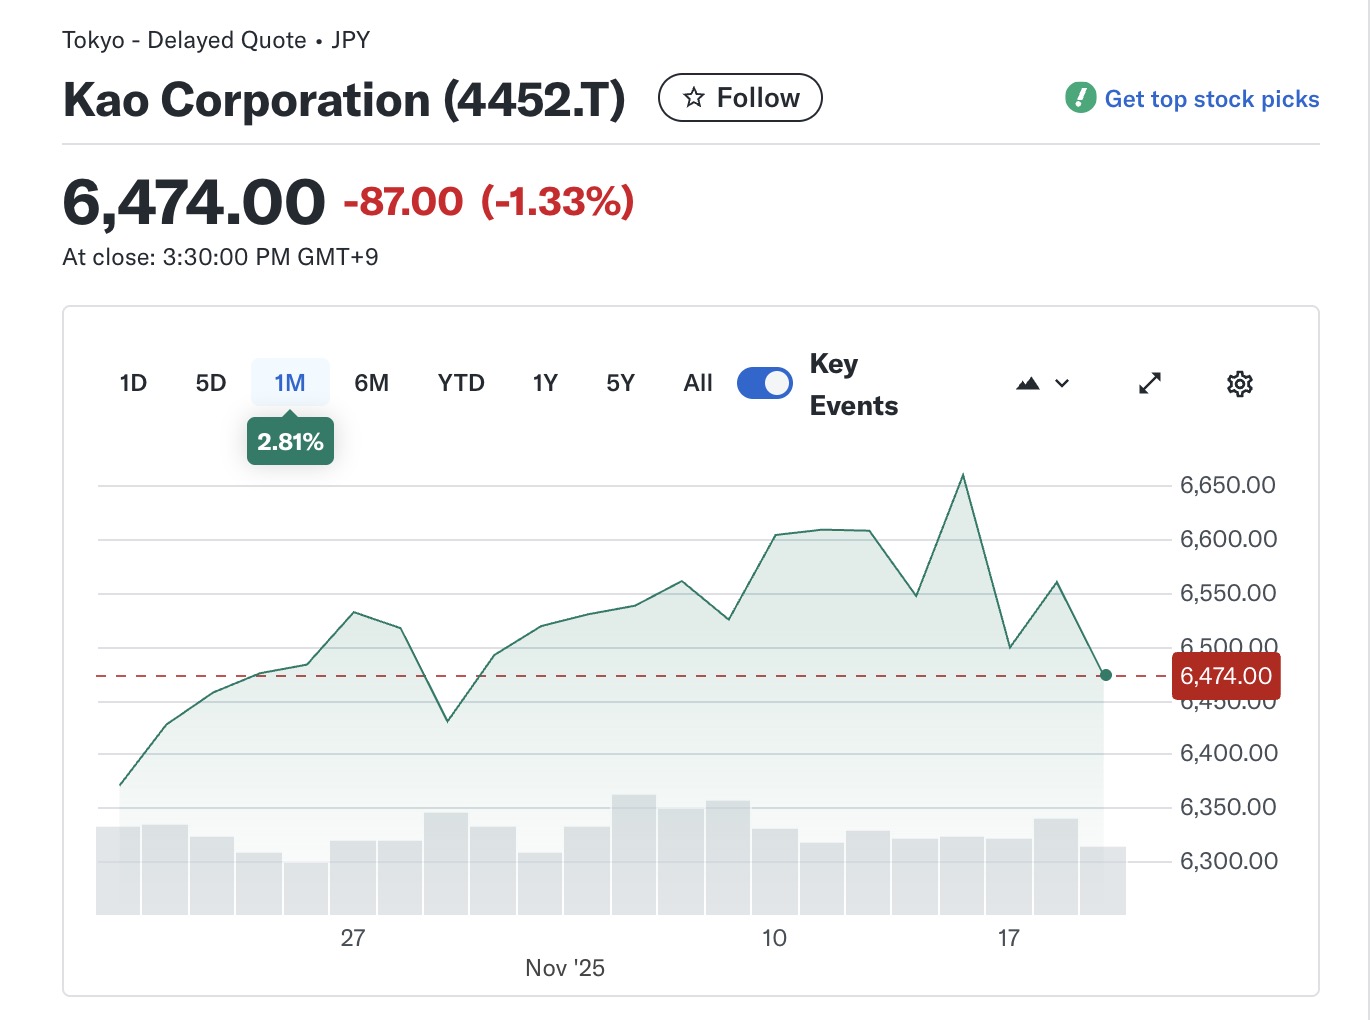
Task: Select the 1M time range
Action: point(290,384)
